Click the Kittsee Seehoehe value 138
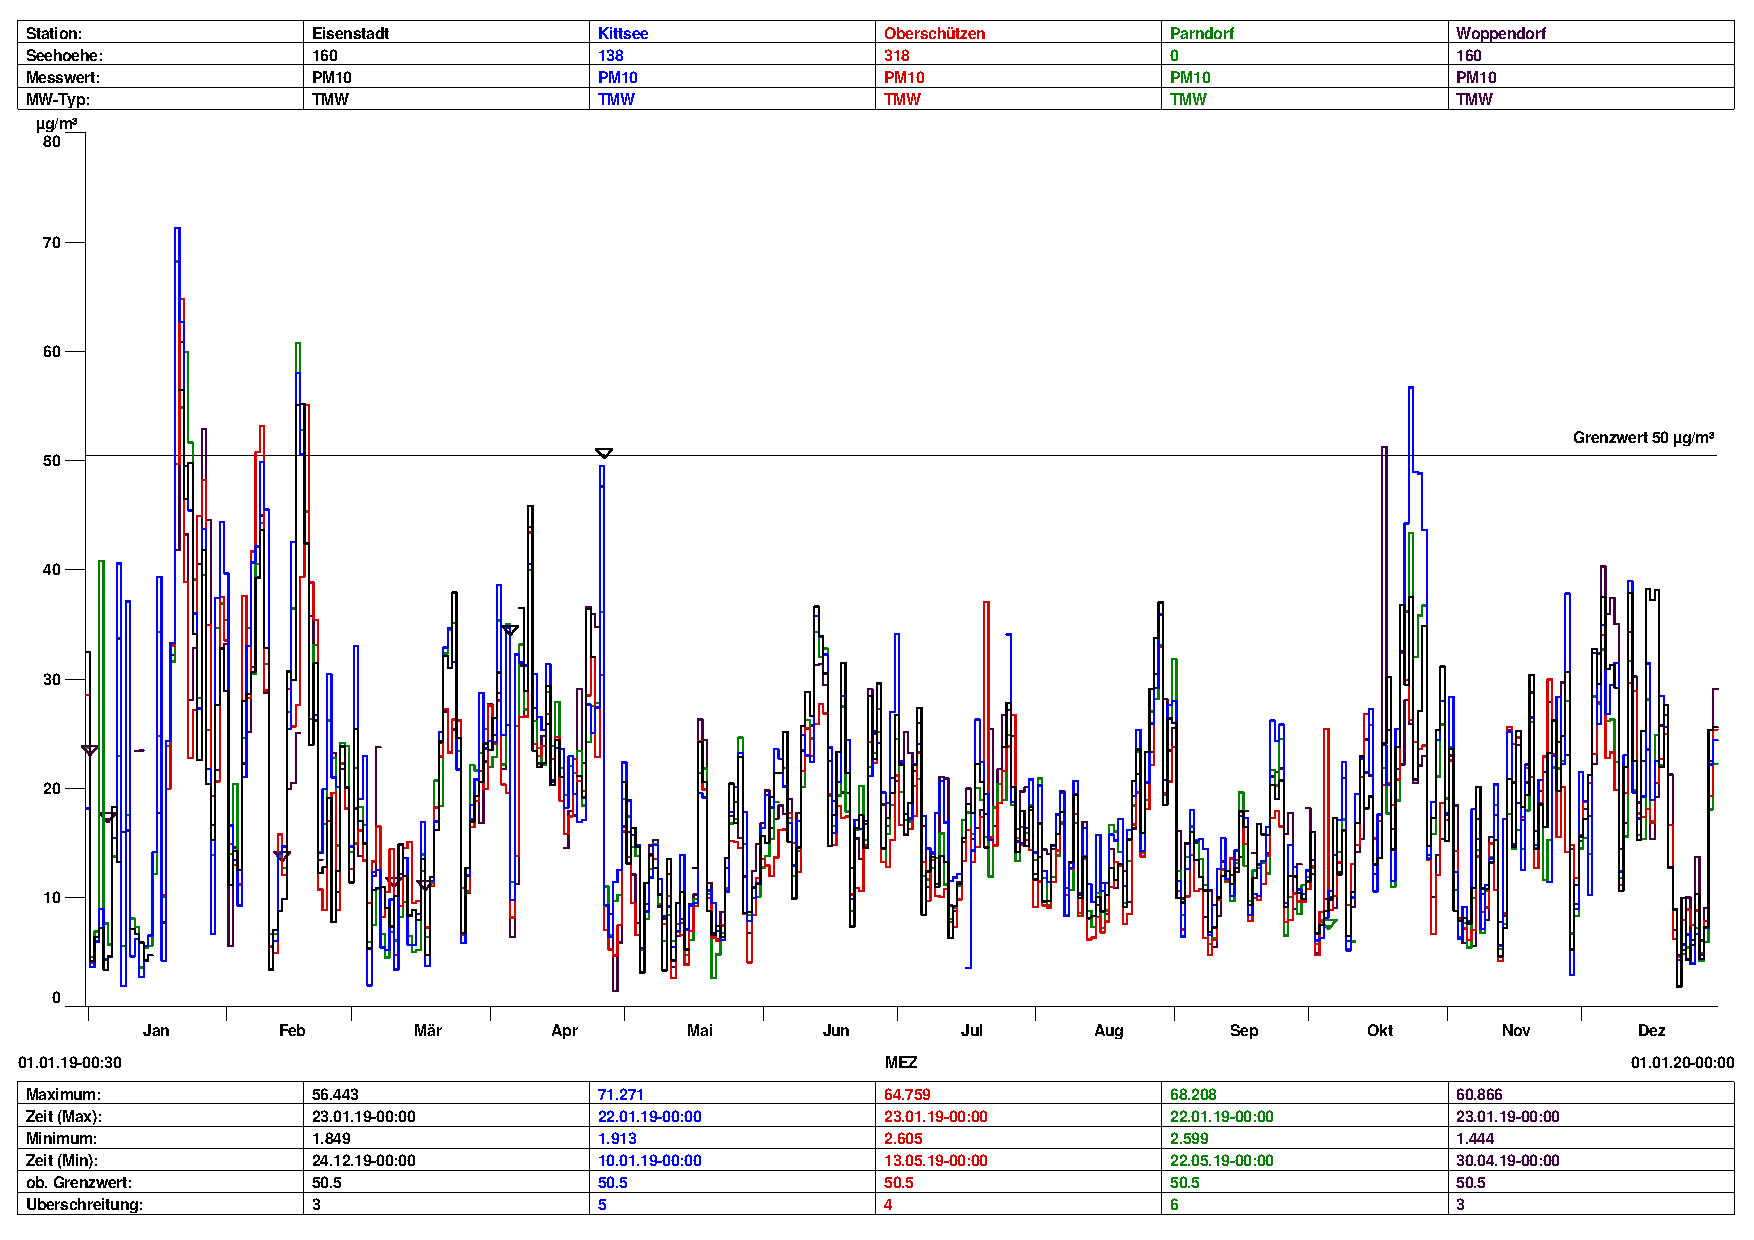 pos(611,55)
